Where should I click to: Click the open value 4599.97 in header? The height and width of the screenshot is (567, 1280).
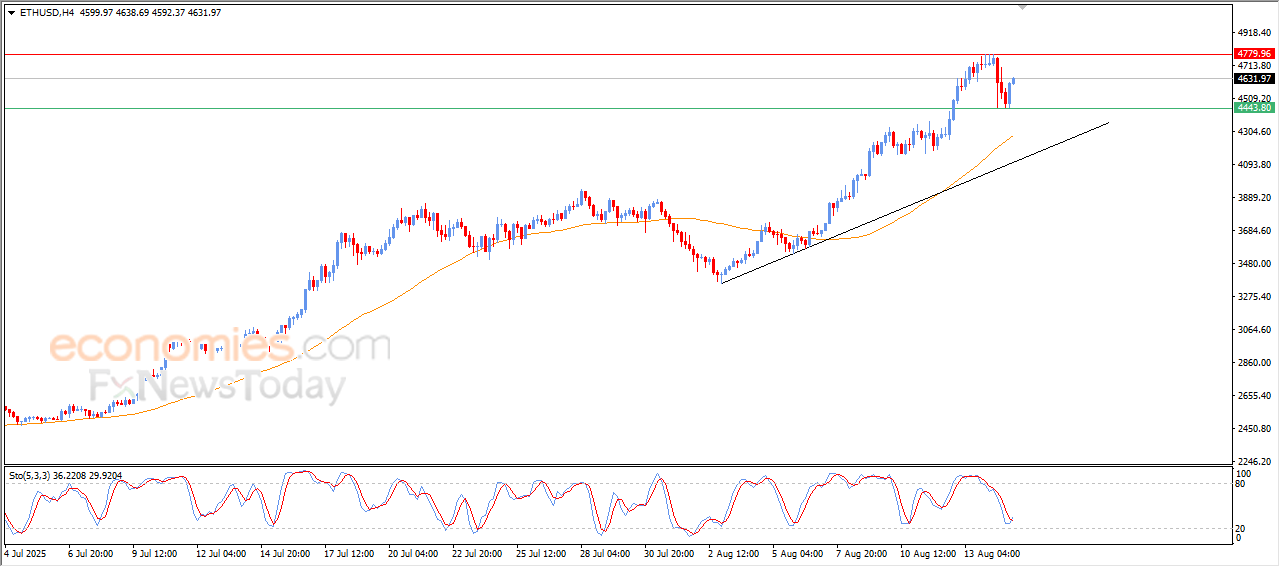[96, 13]
